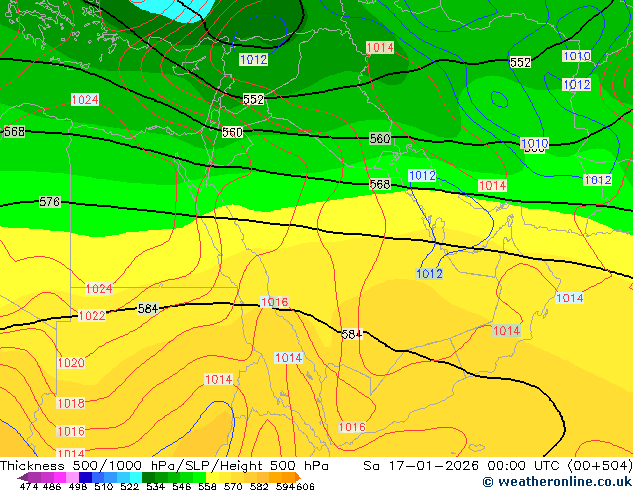
Task: Select legend value 570
Action: (x=233, y=486)
